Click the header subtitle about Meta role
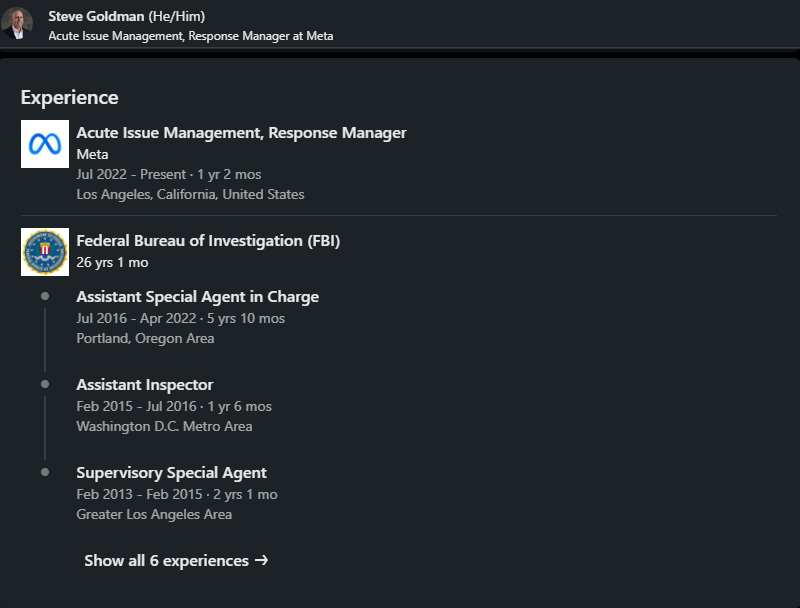 [190, 36]
